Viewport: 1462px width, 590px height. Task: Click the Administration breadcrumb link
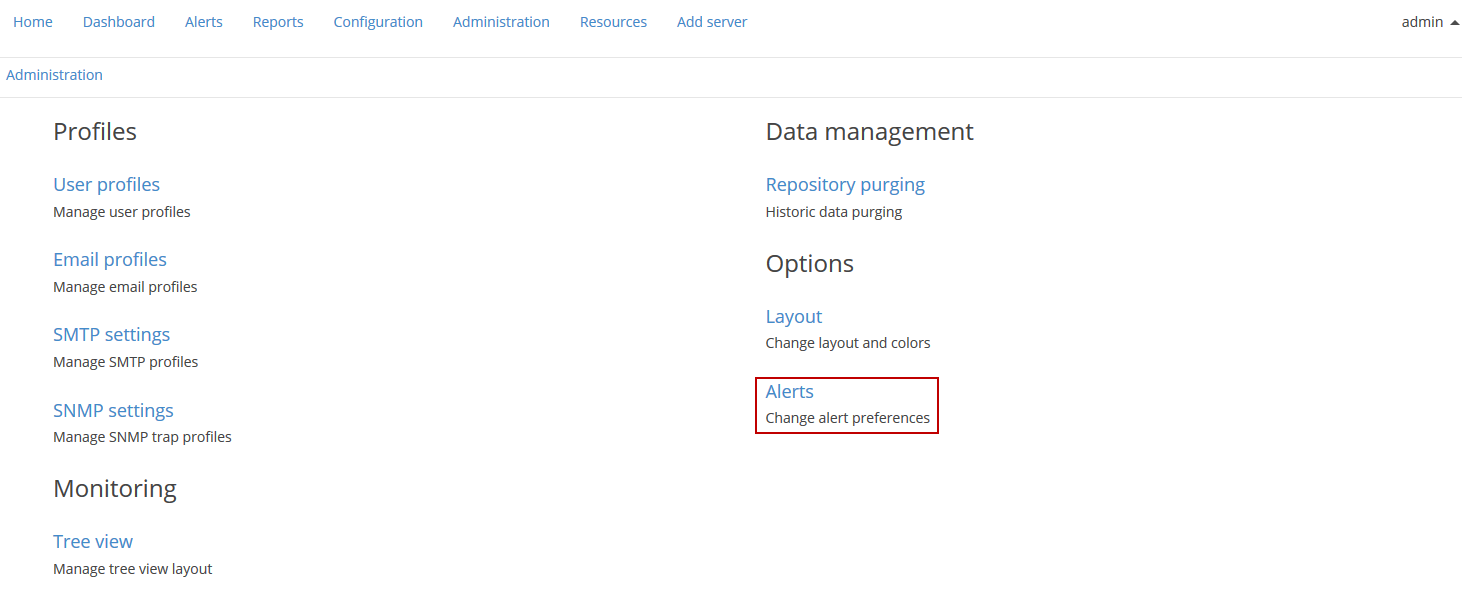(x=54, y=75)
